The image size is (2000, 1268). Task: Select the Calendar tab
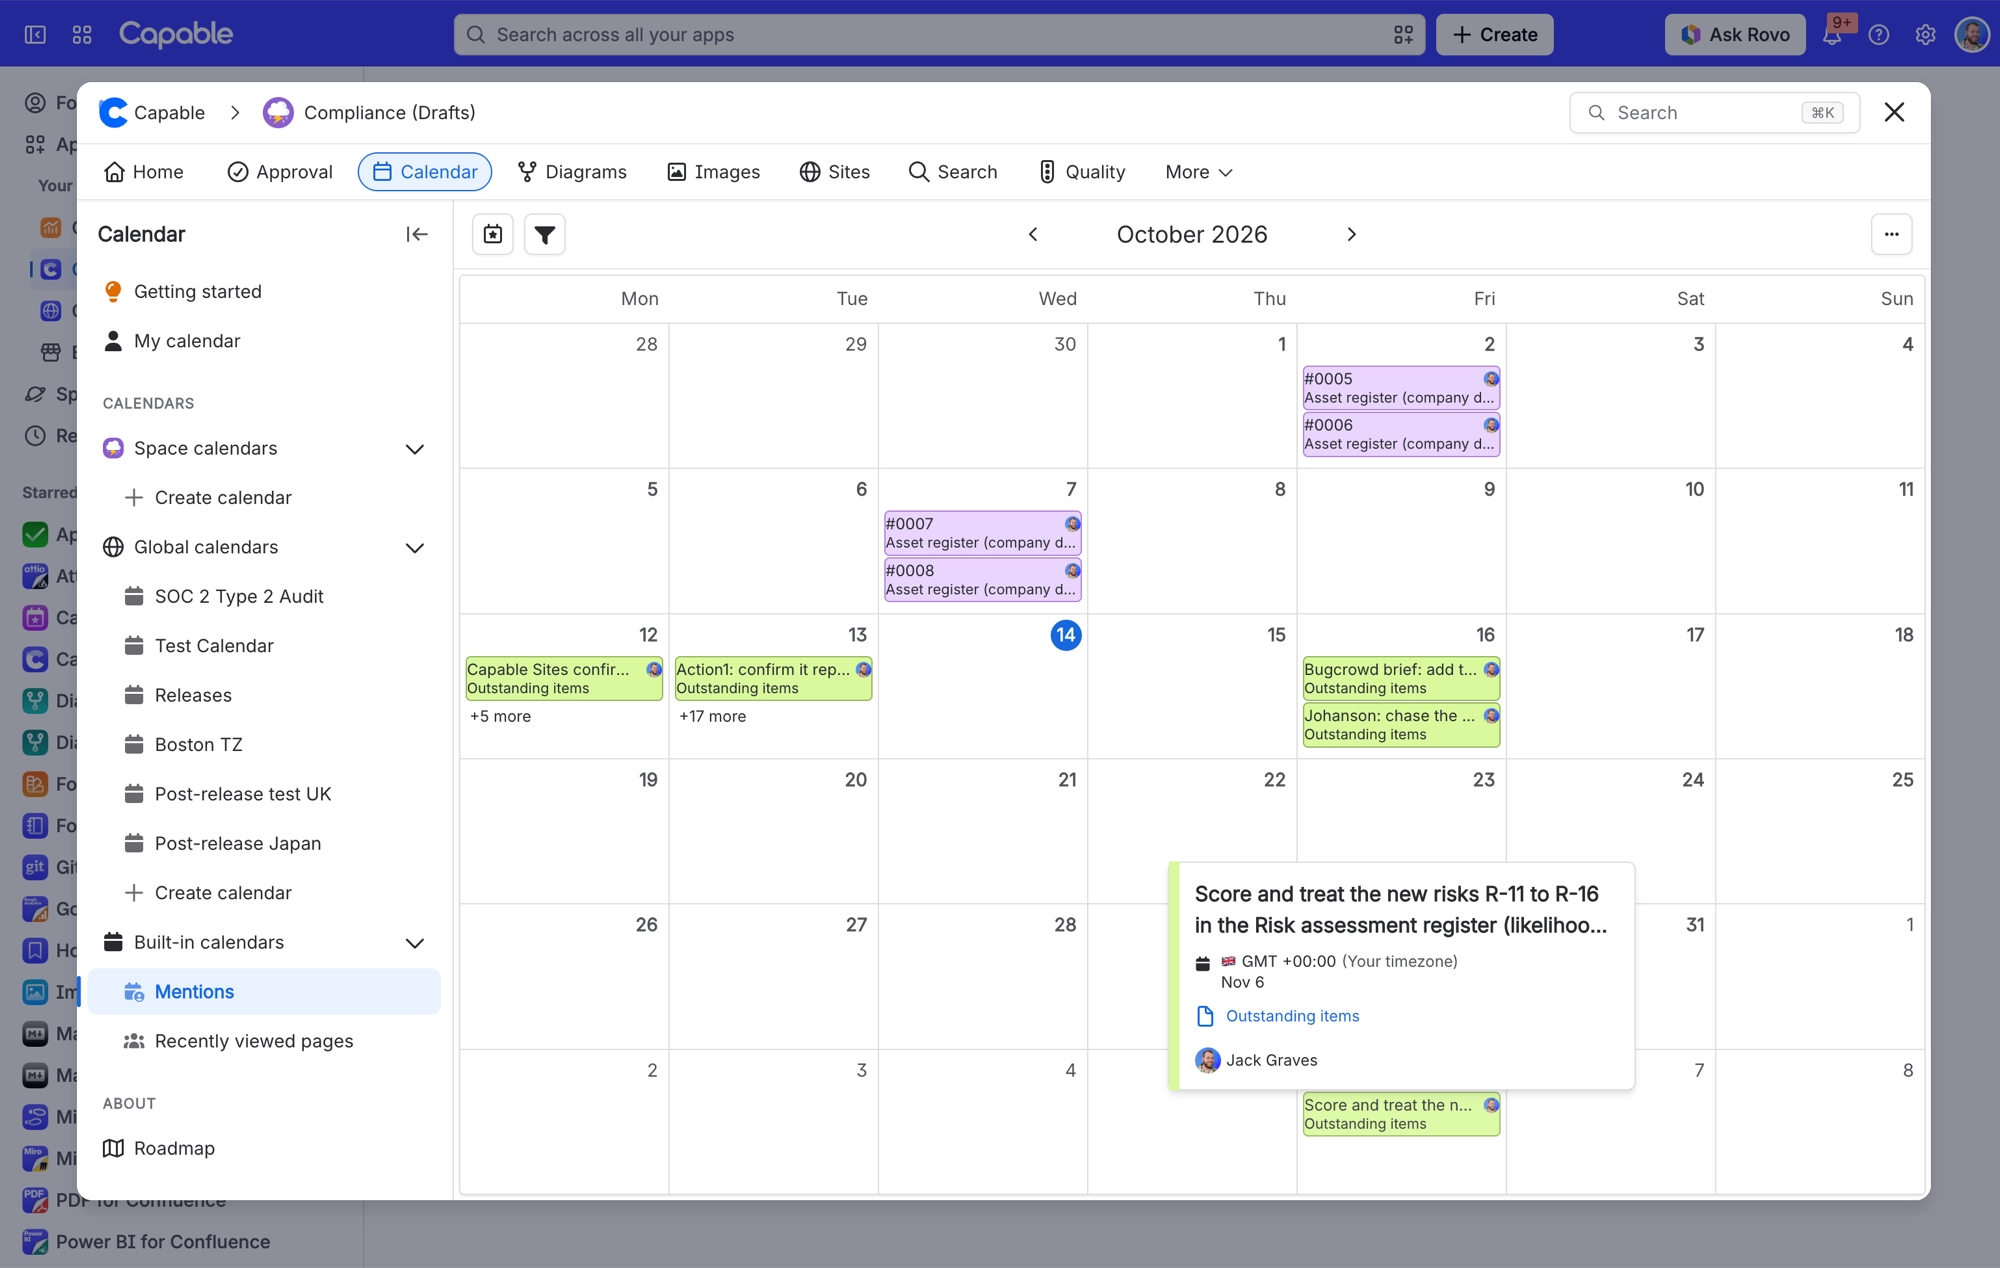(x=425, y=172)
